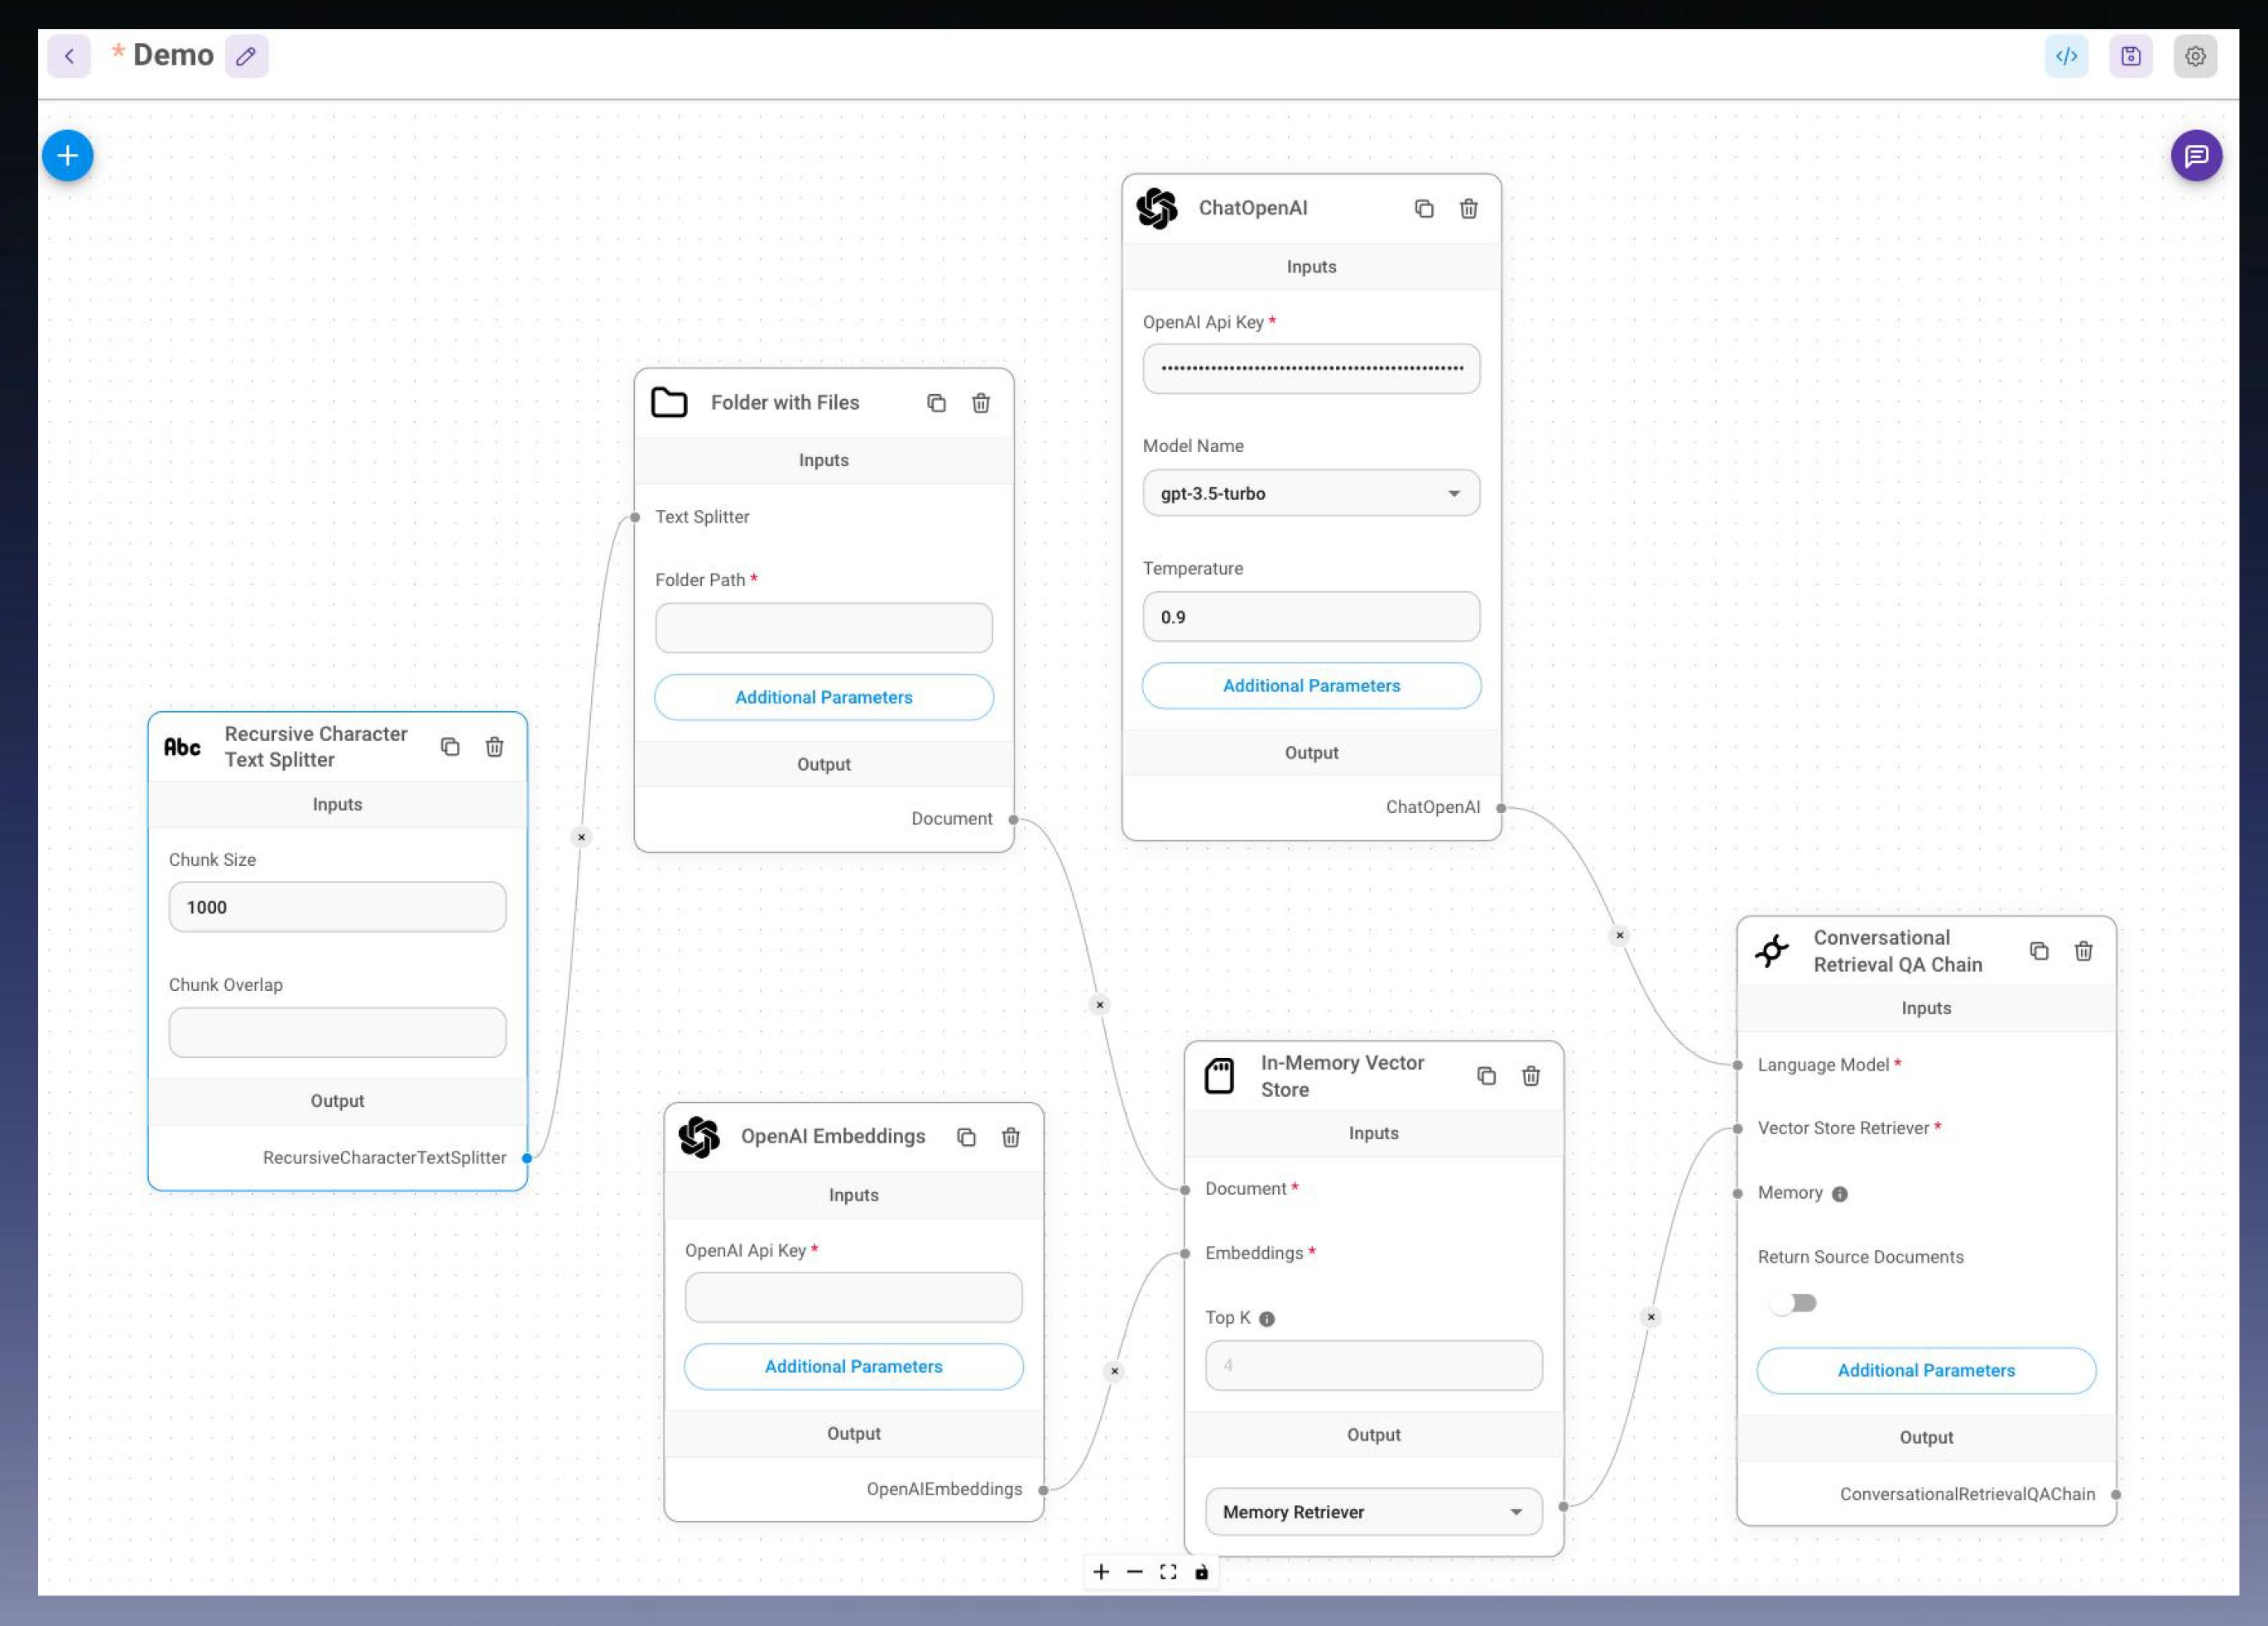2268x1626 pixels.
Task: Zoom in on the canvas with plus control
Action: coord(1101,1572)
